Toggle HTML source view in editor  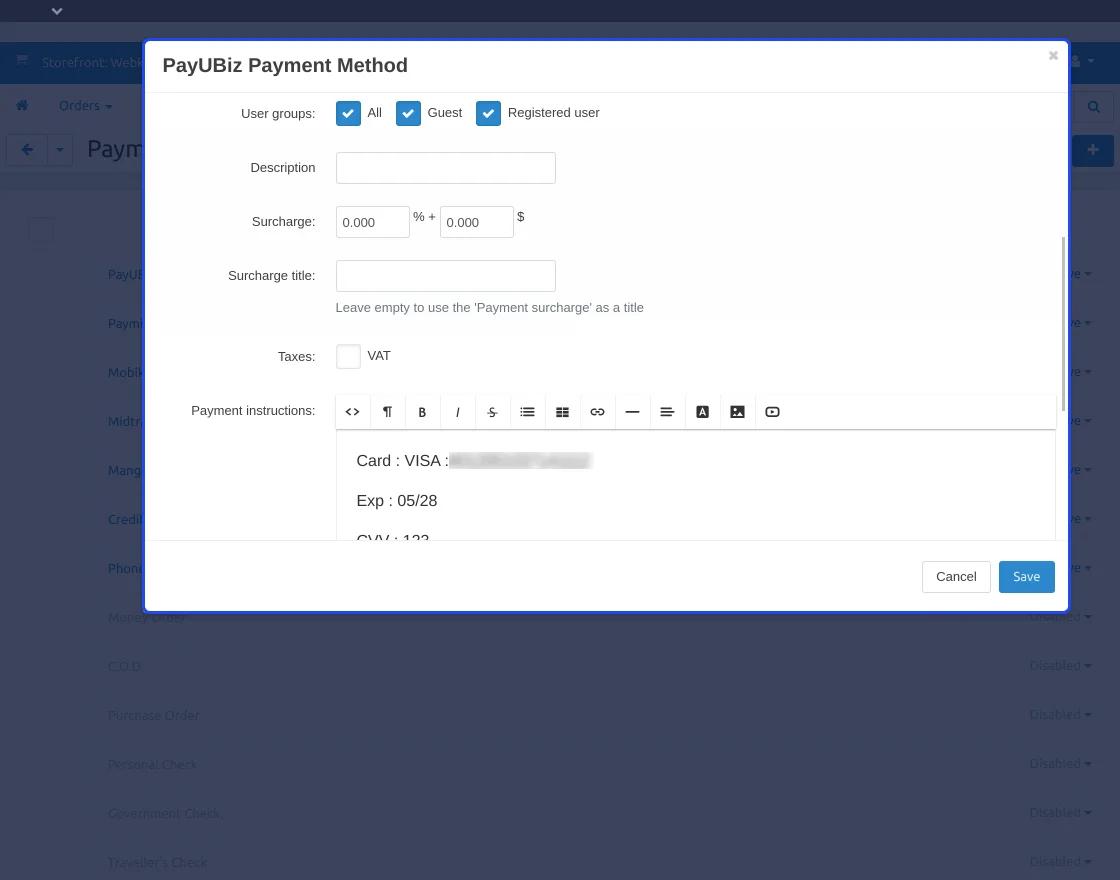tap(352, 412)
